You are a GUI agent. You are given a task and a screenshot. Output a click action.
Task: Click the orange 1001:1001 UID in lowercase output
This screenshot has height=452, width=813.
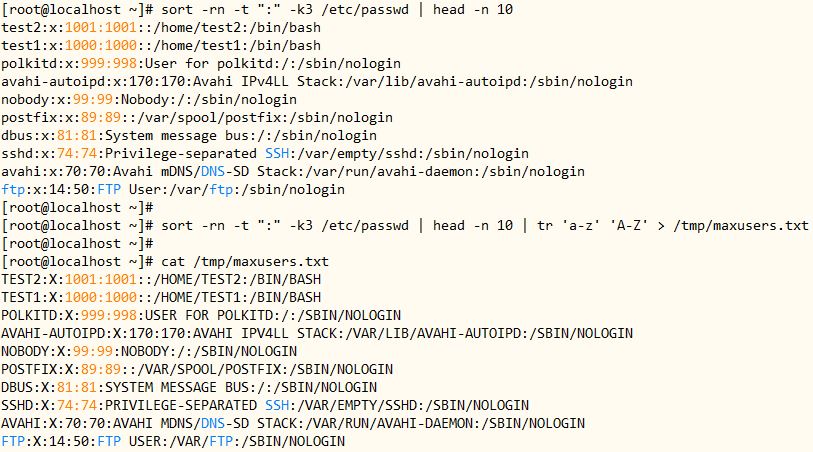[x=101, y=27]
